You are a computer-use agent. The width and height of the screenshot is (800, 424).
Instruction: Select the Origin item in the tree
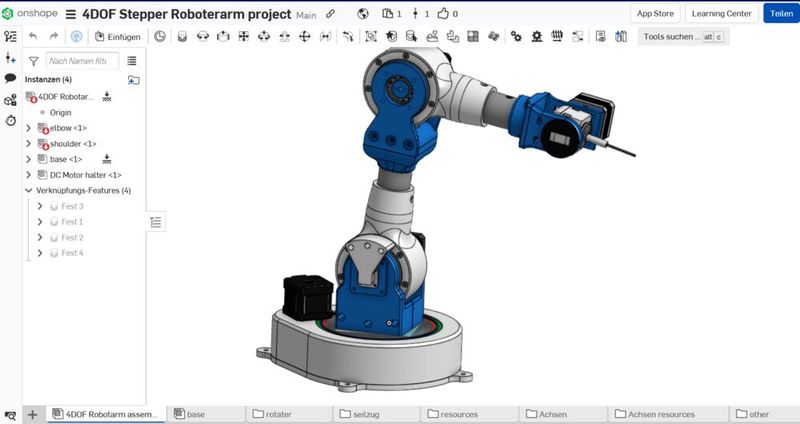pyautogui.click(x=60, y=113)
